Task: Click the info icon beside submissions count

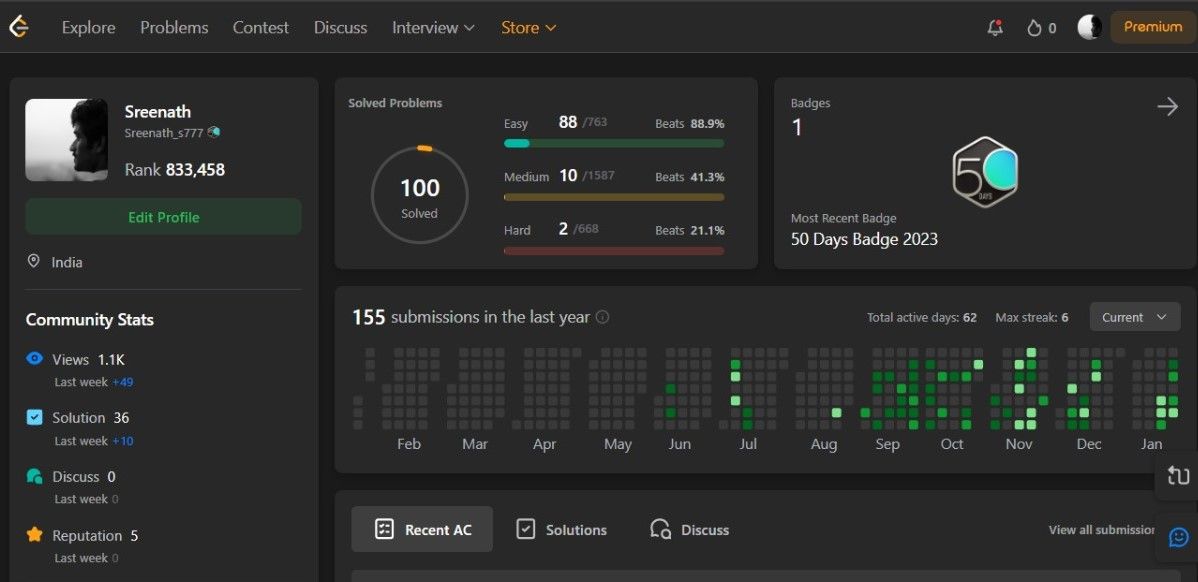Action: pos(602,317)
